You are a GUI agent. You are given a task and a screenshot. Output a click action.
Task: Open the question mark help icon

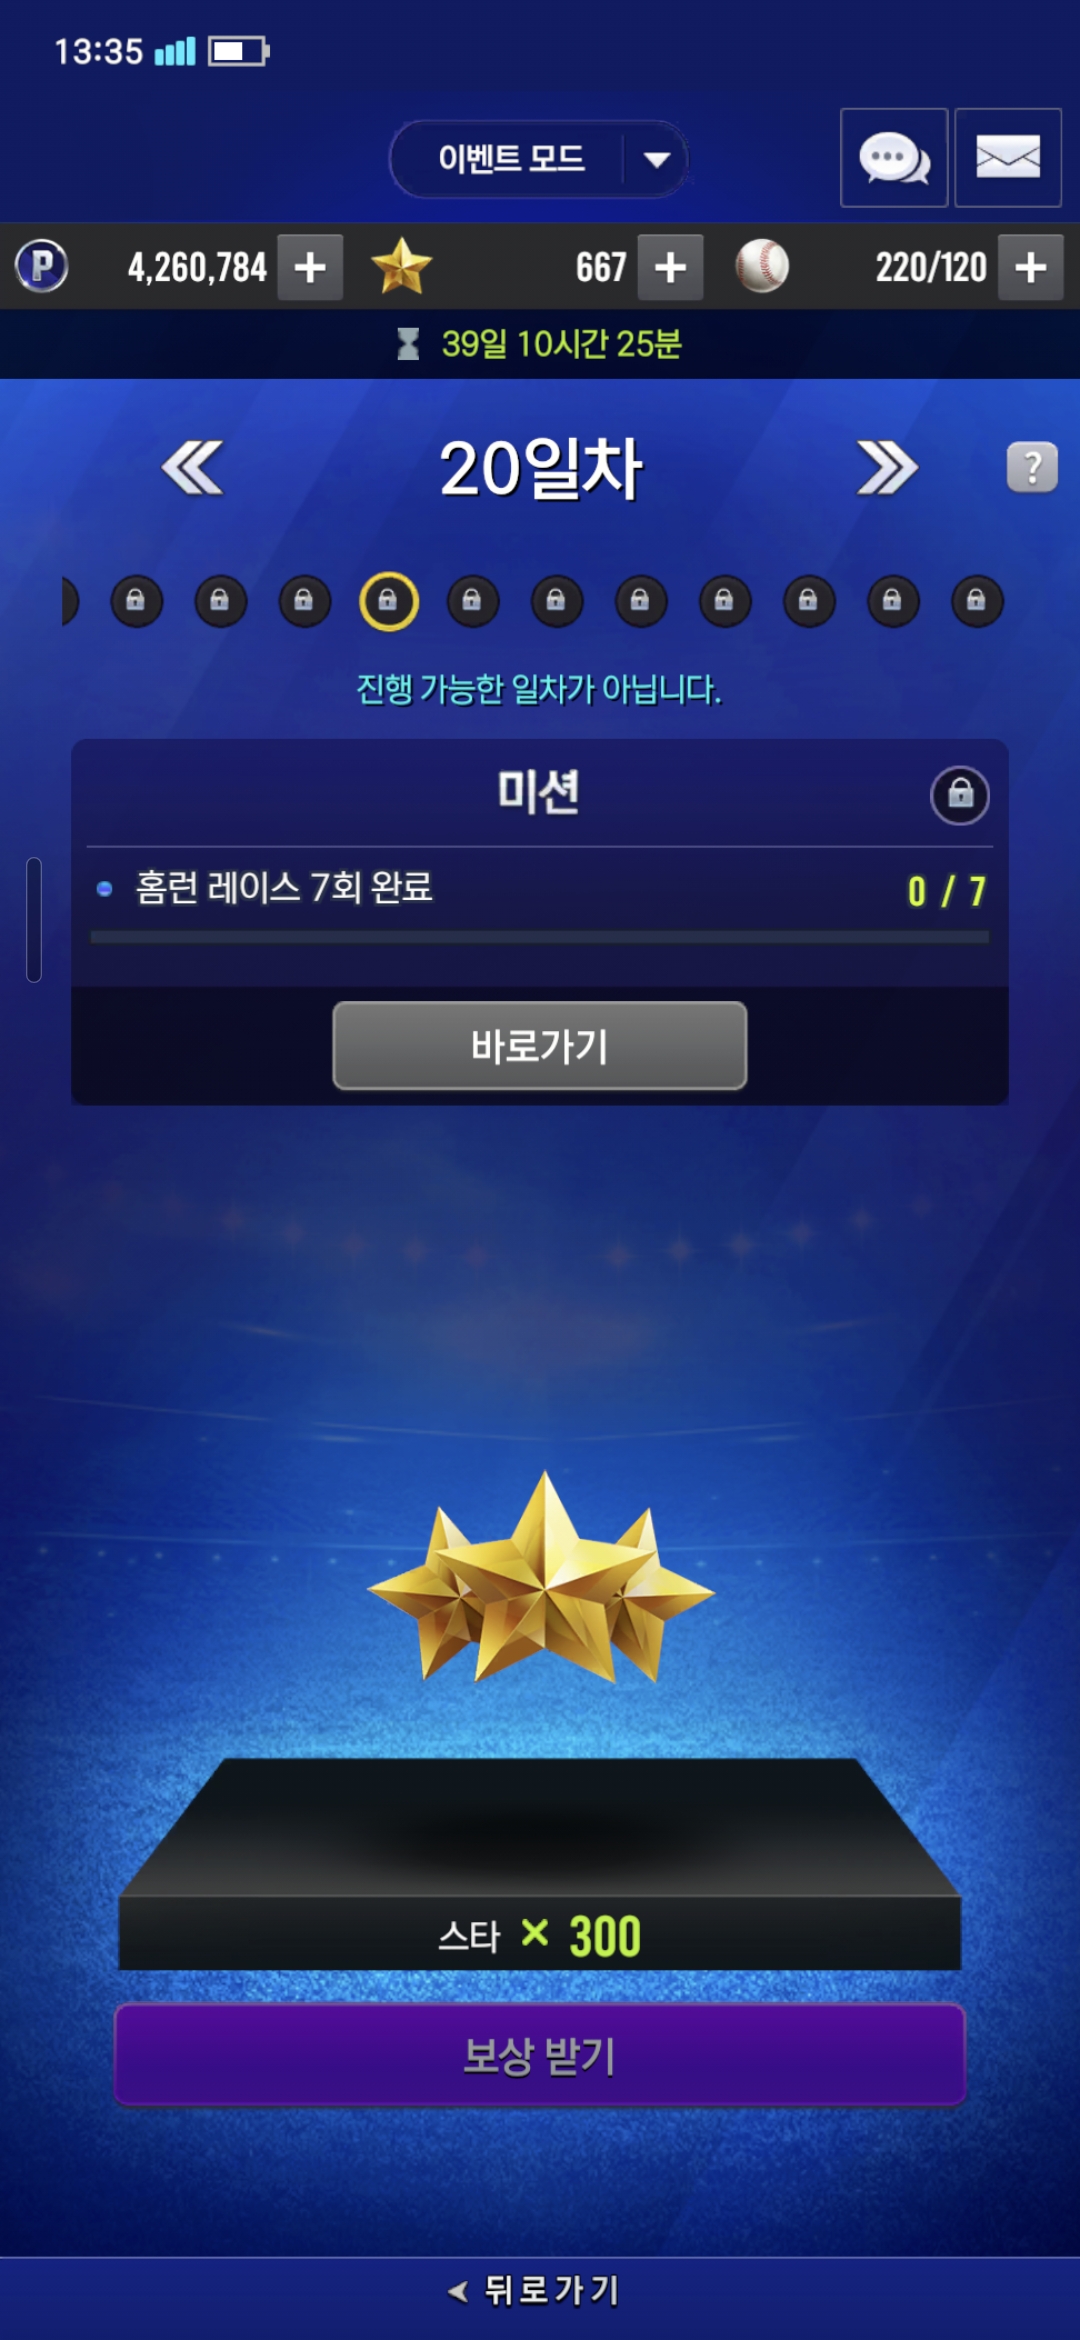1032,467
